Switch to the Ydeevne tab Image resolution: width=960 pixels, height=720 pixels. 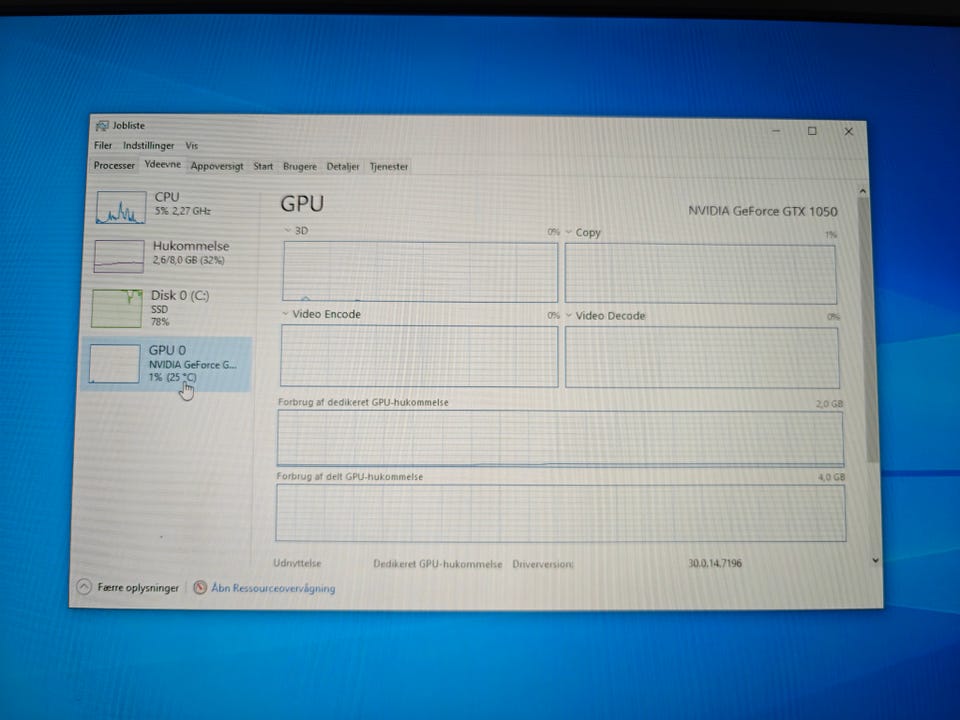[x=162, y=165]
